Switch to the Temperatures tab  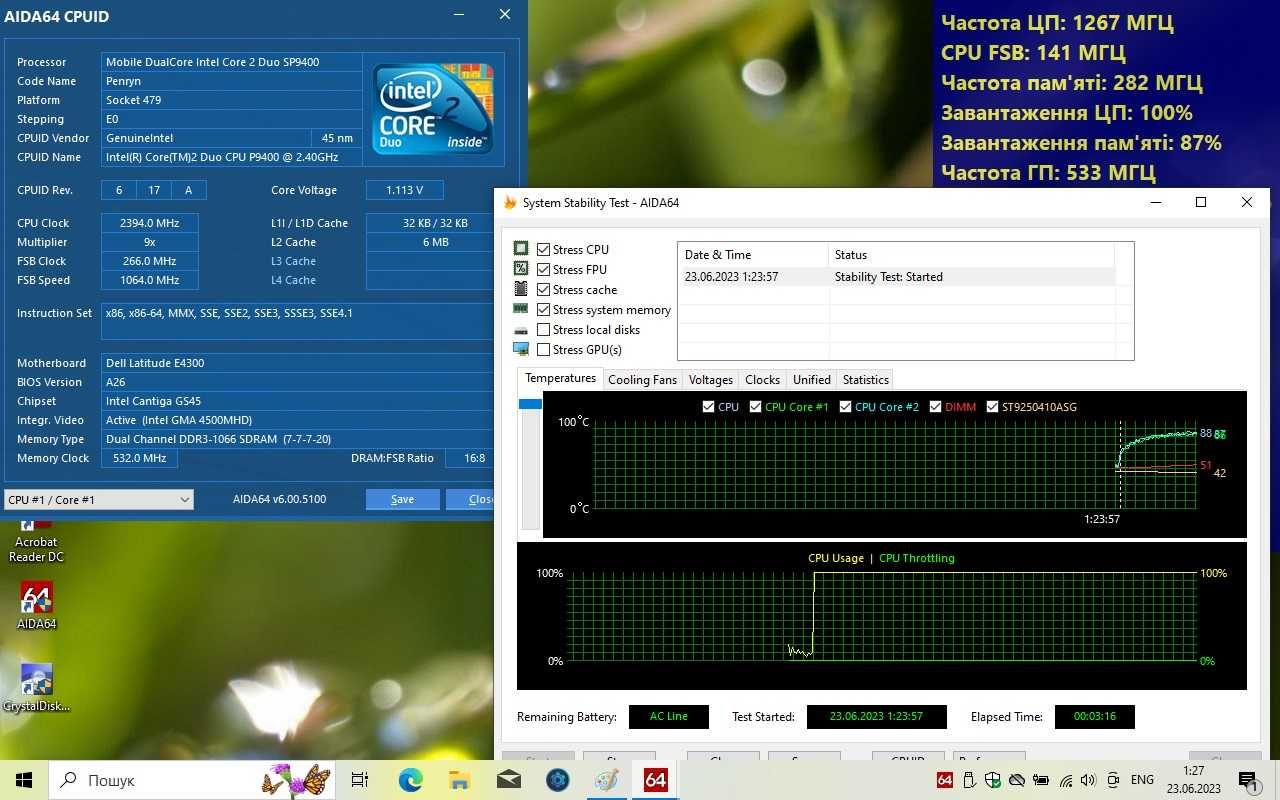pos(560,378)
